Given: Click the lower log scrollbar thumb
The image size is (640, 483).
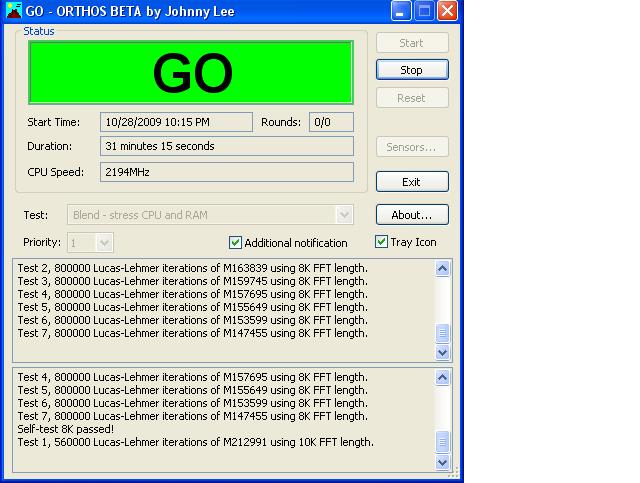Looking at the screenshot, I should [x=442, y=442].
